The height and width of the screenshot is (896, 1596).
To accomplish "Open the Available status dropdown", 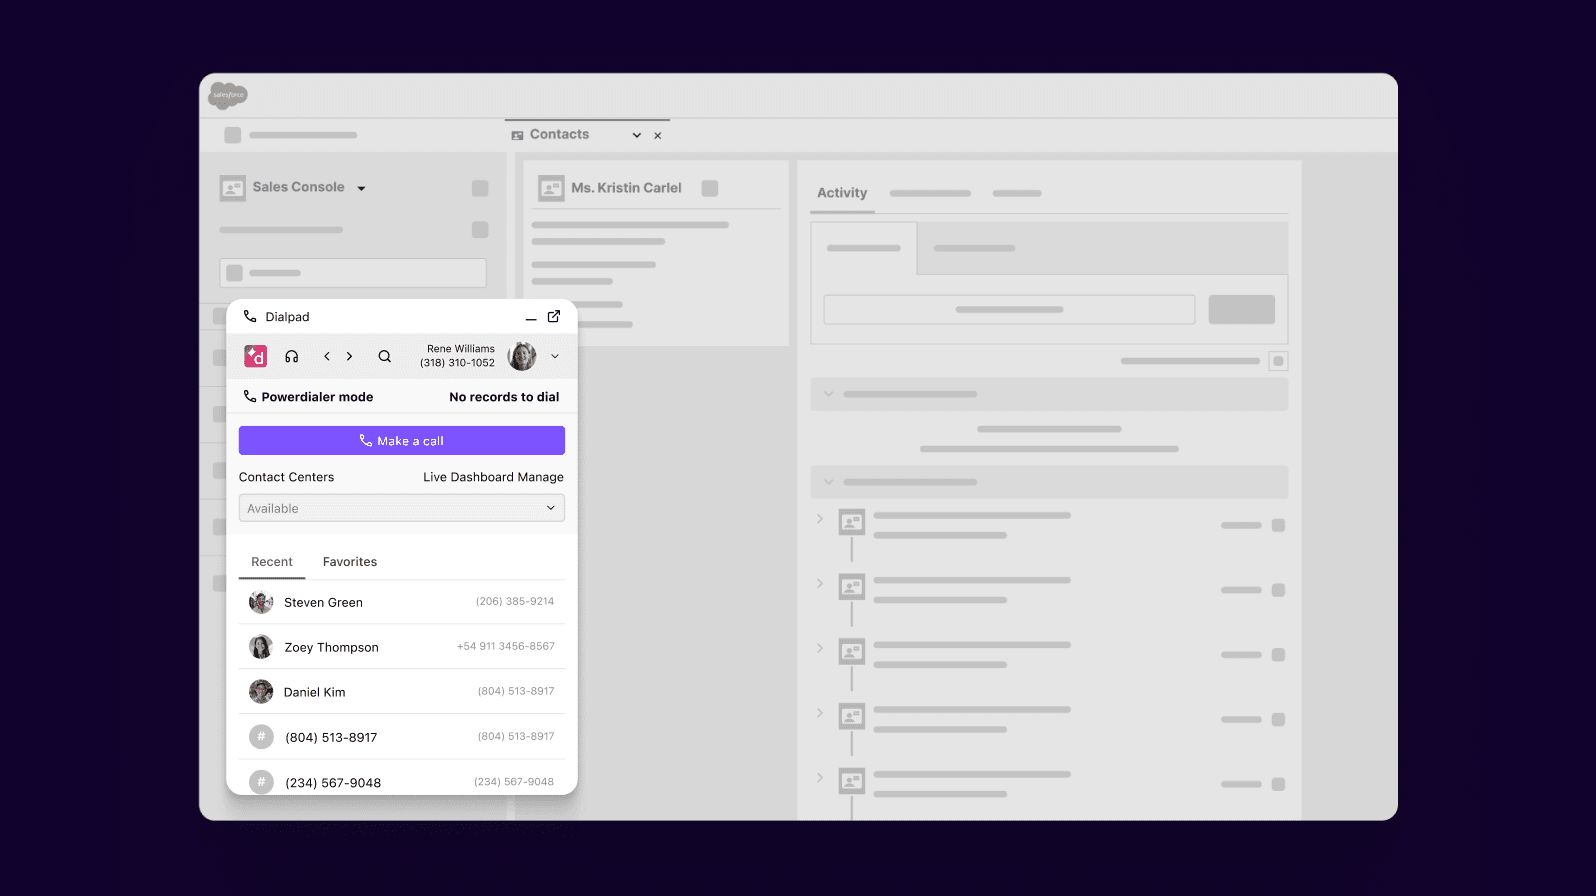I will [401, 508].
